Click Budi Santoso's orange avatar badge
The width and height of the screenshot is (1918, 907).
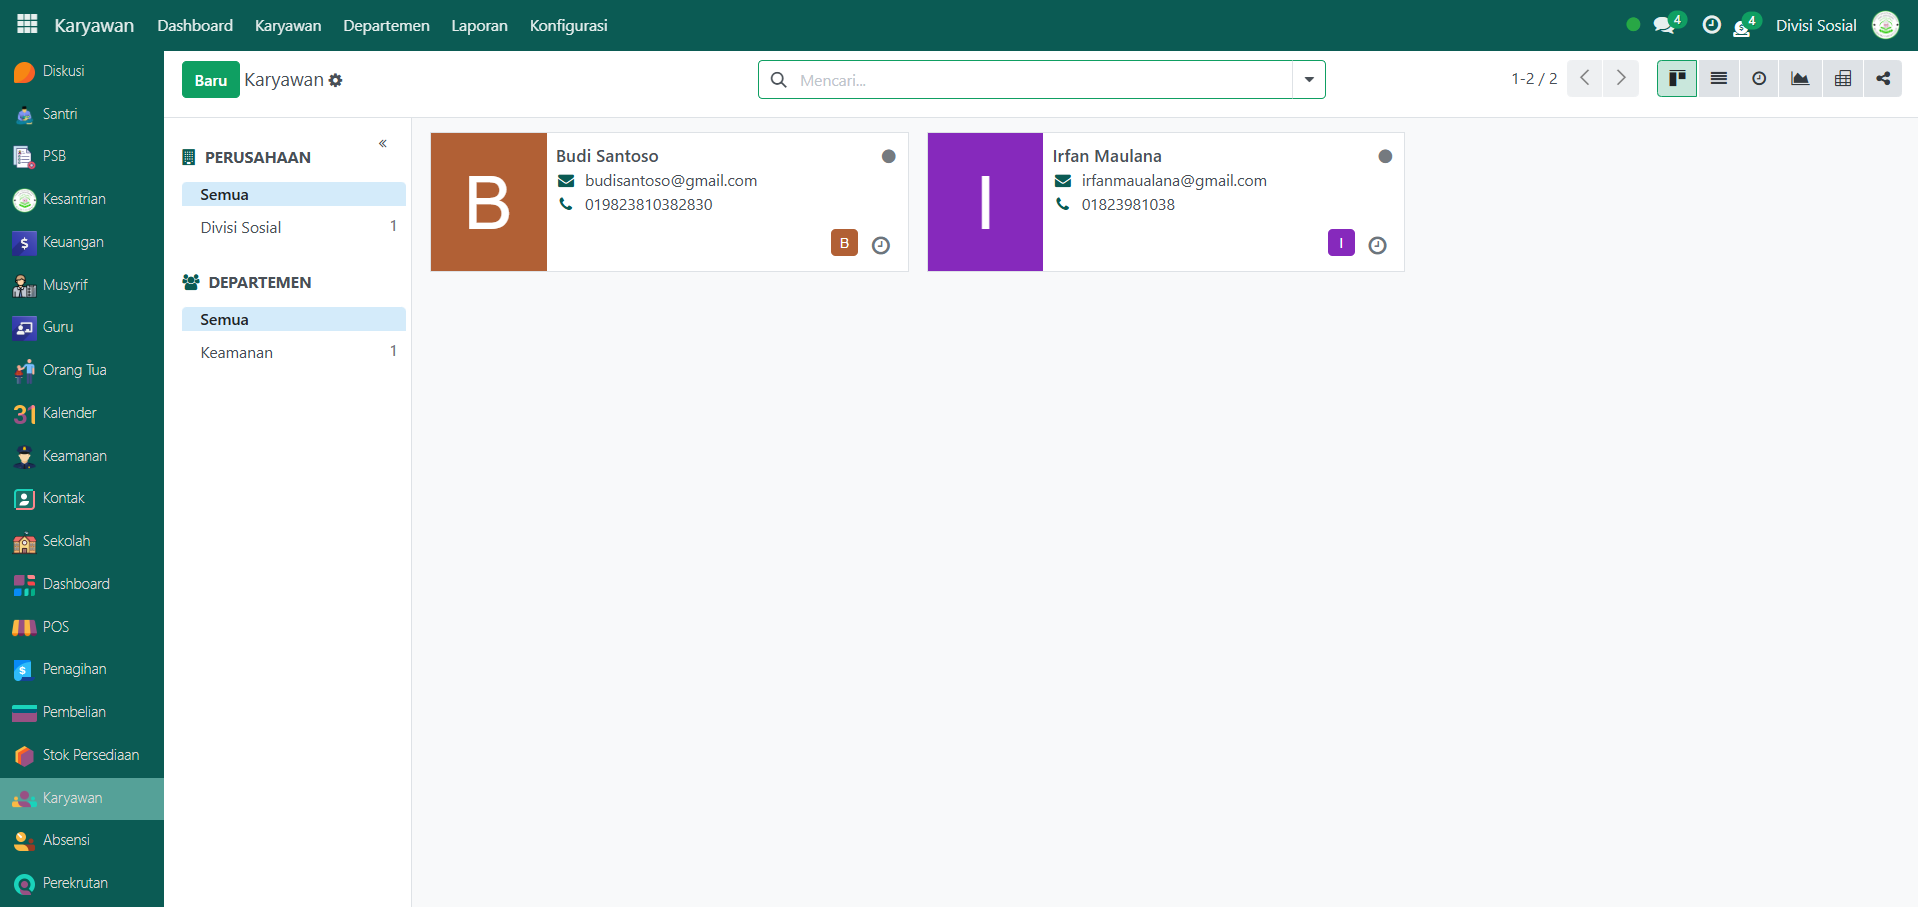[844, 243]
